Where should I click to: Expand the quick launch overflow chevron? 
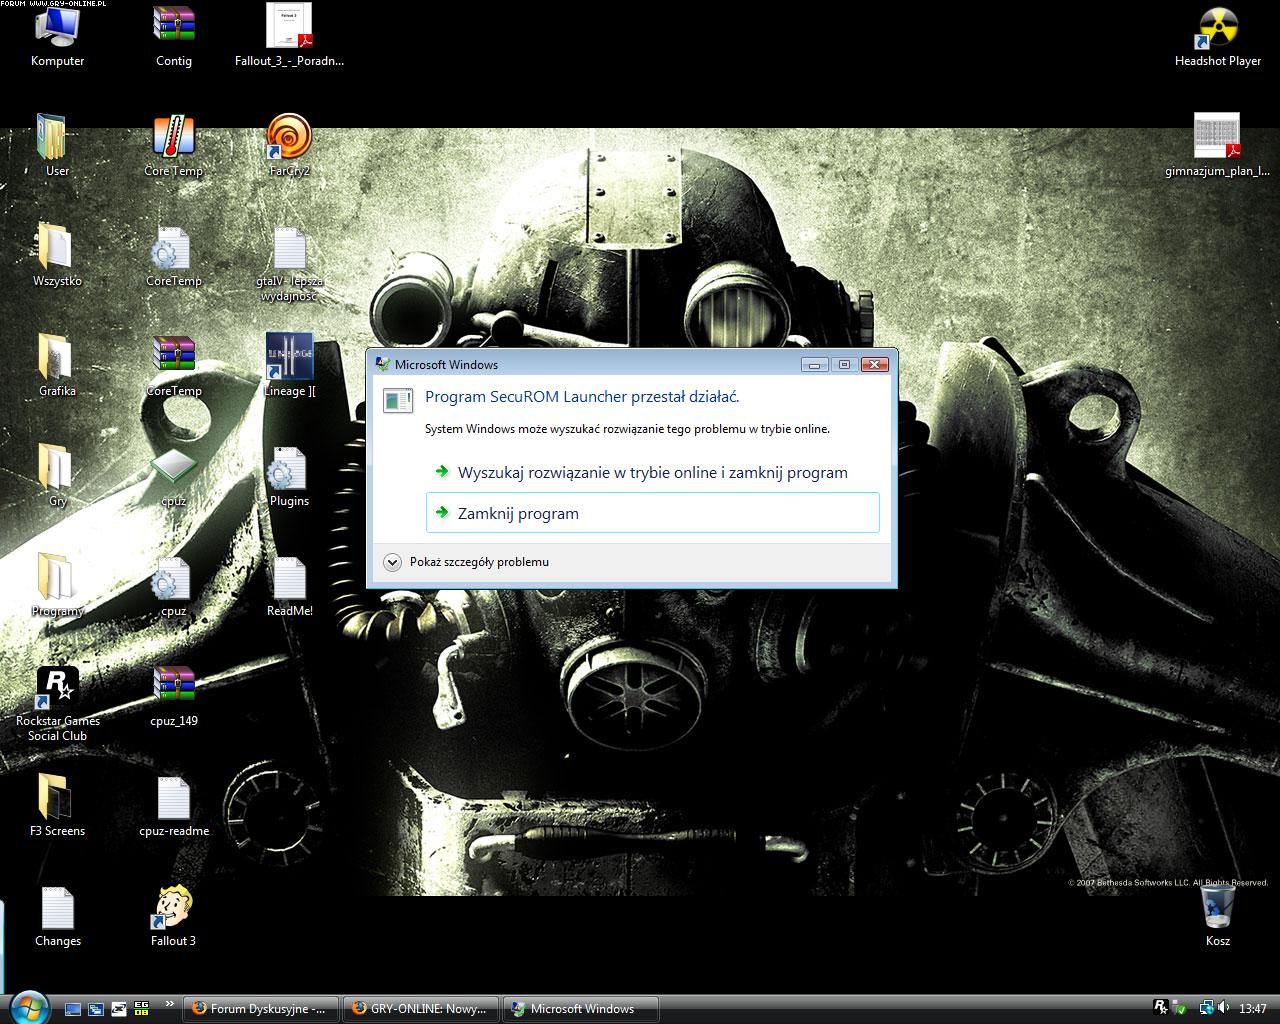[x=169, y=1005]
